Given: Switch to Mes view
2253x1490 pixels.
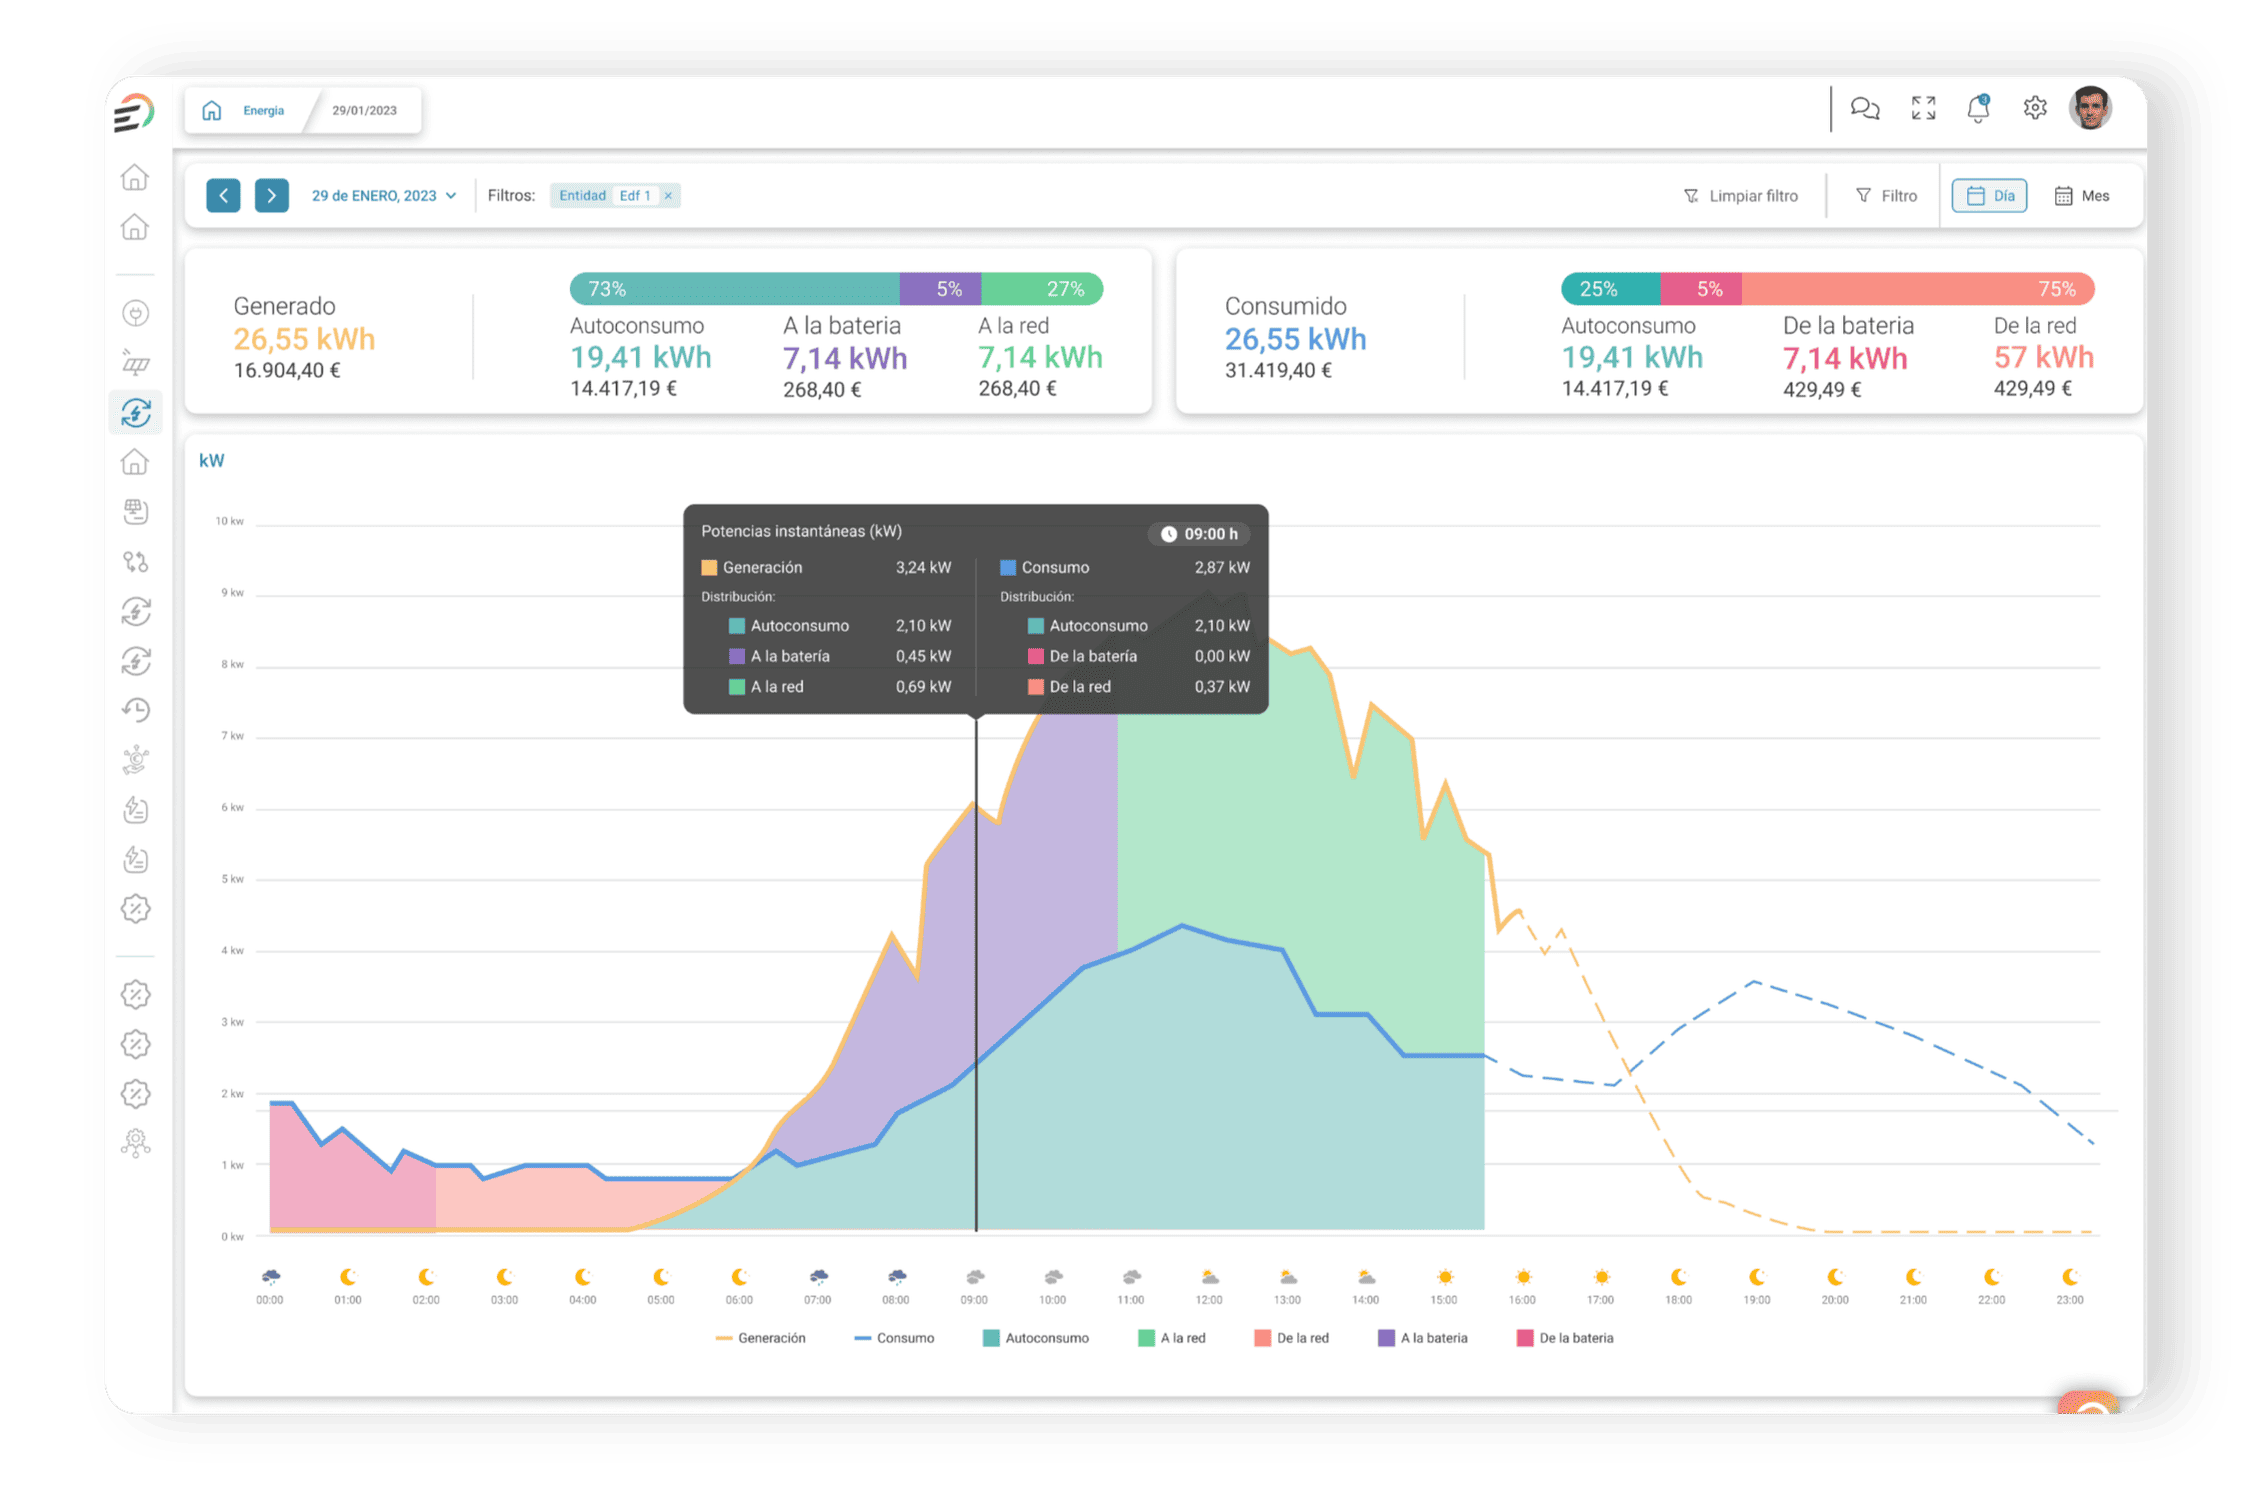Looking at the screenshot, I should (x=2081, y=196).
